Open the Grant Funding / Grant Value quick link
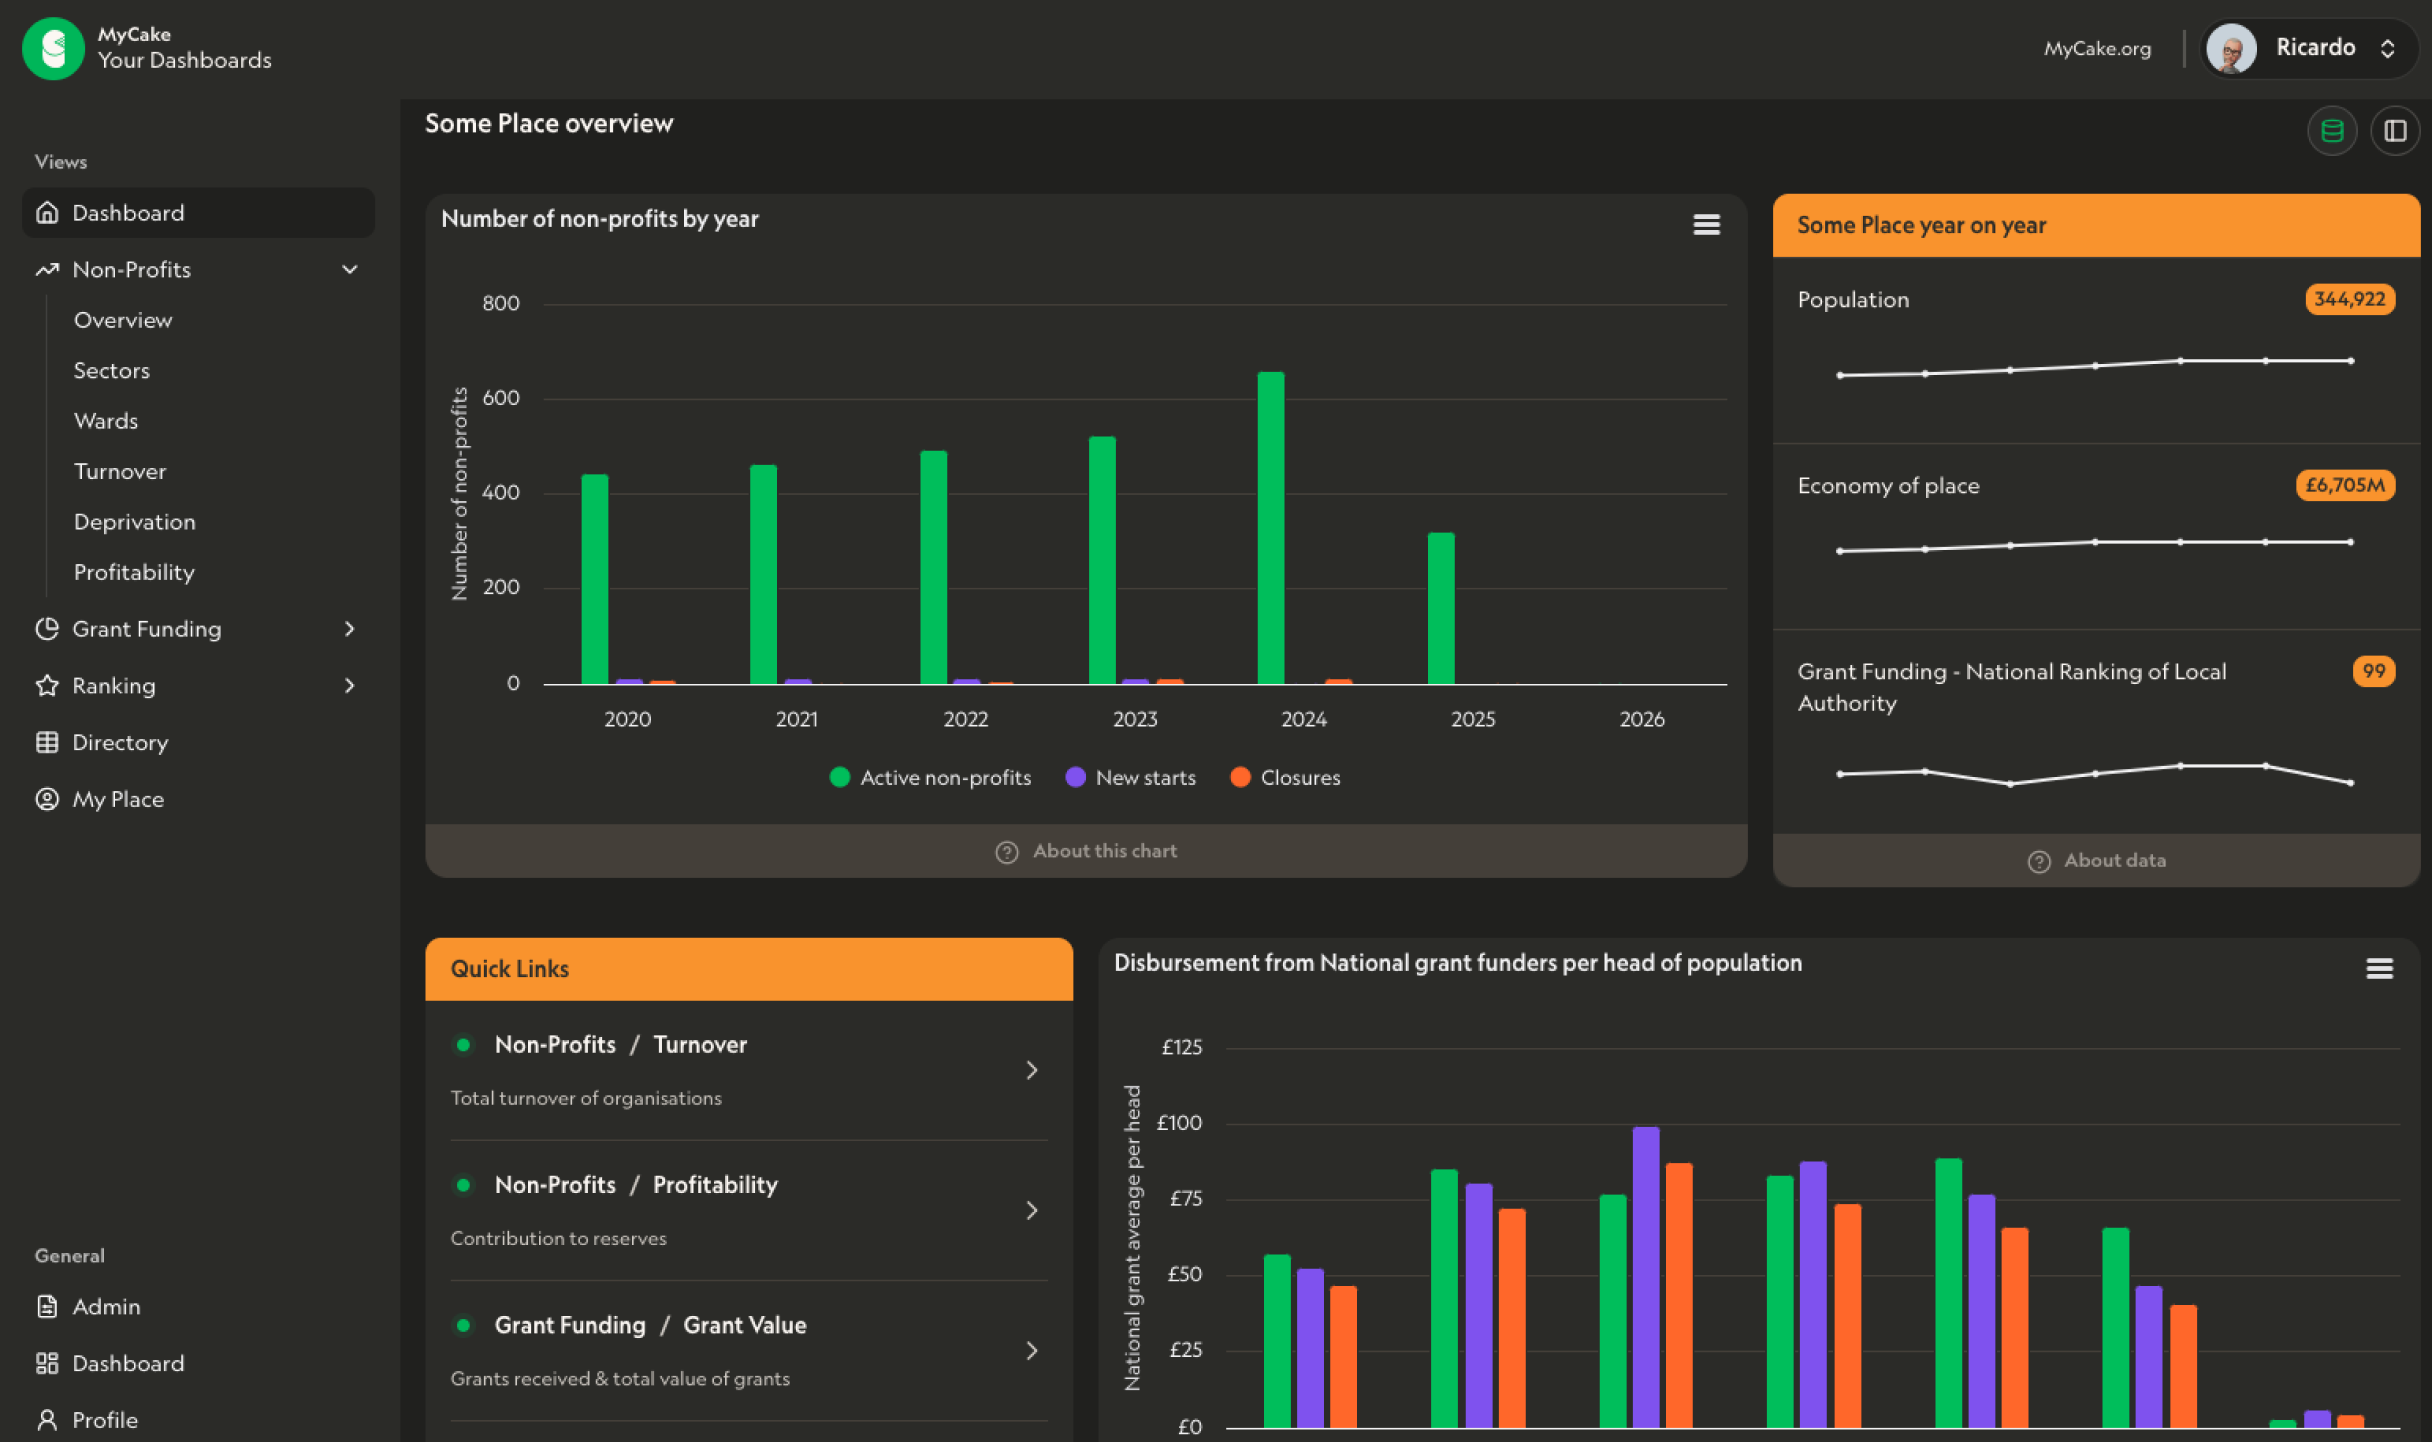This screenshot has width=2432, height=1442. [x=749, y=1350]
